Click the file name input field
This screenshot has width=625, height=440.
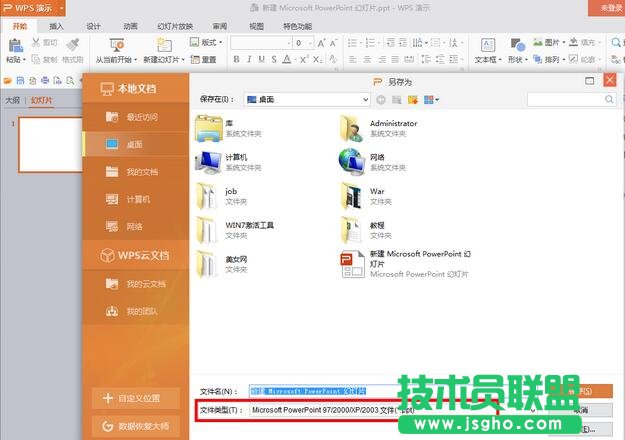323,391
